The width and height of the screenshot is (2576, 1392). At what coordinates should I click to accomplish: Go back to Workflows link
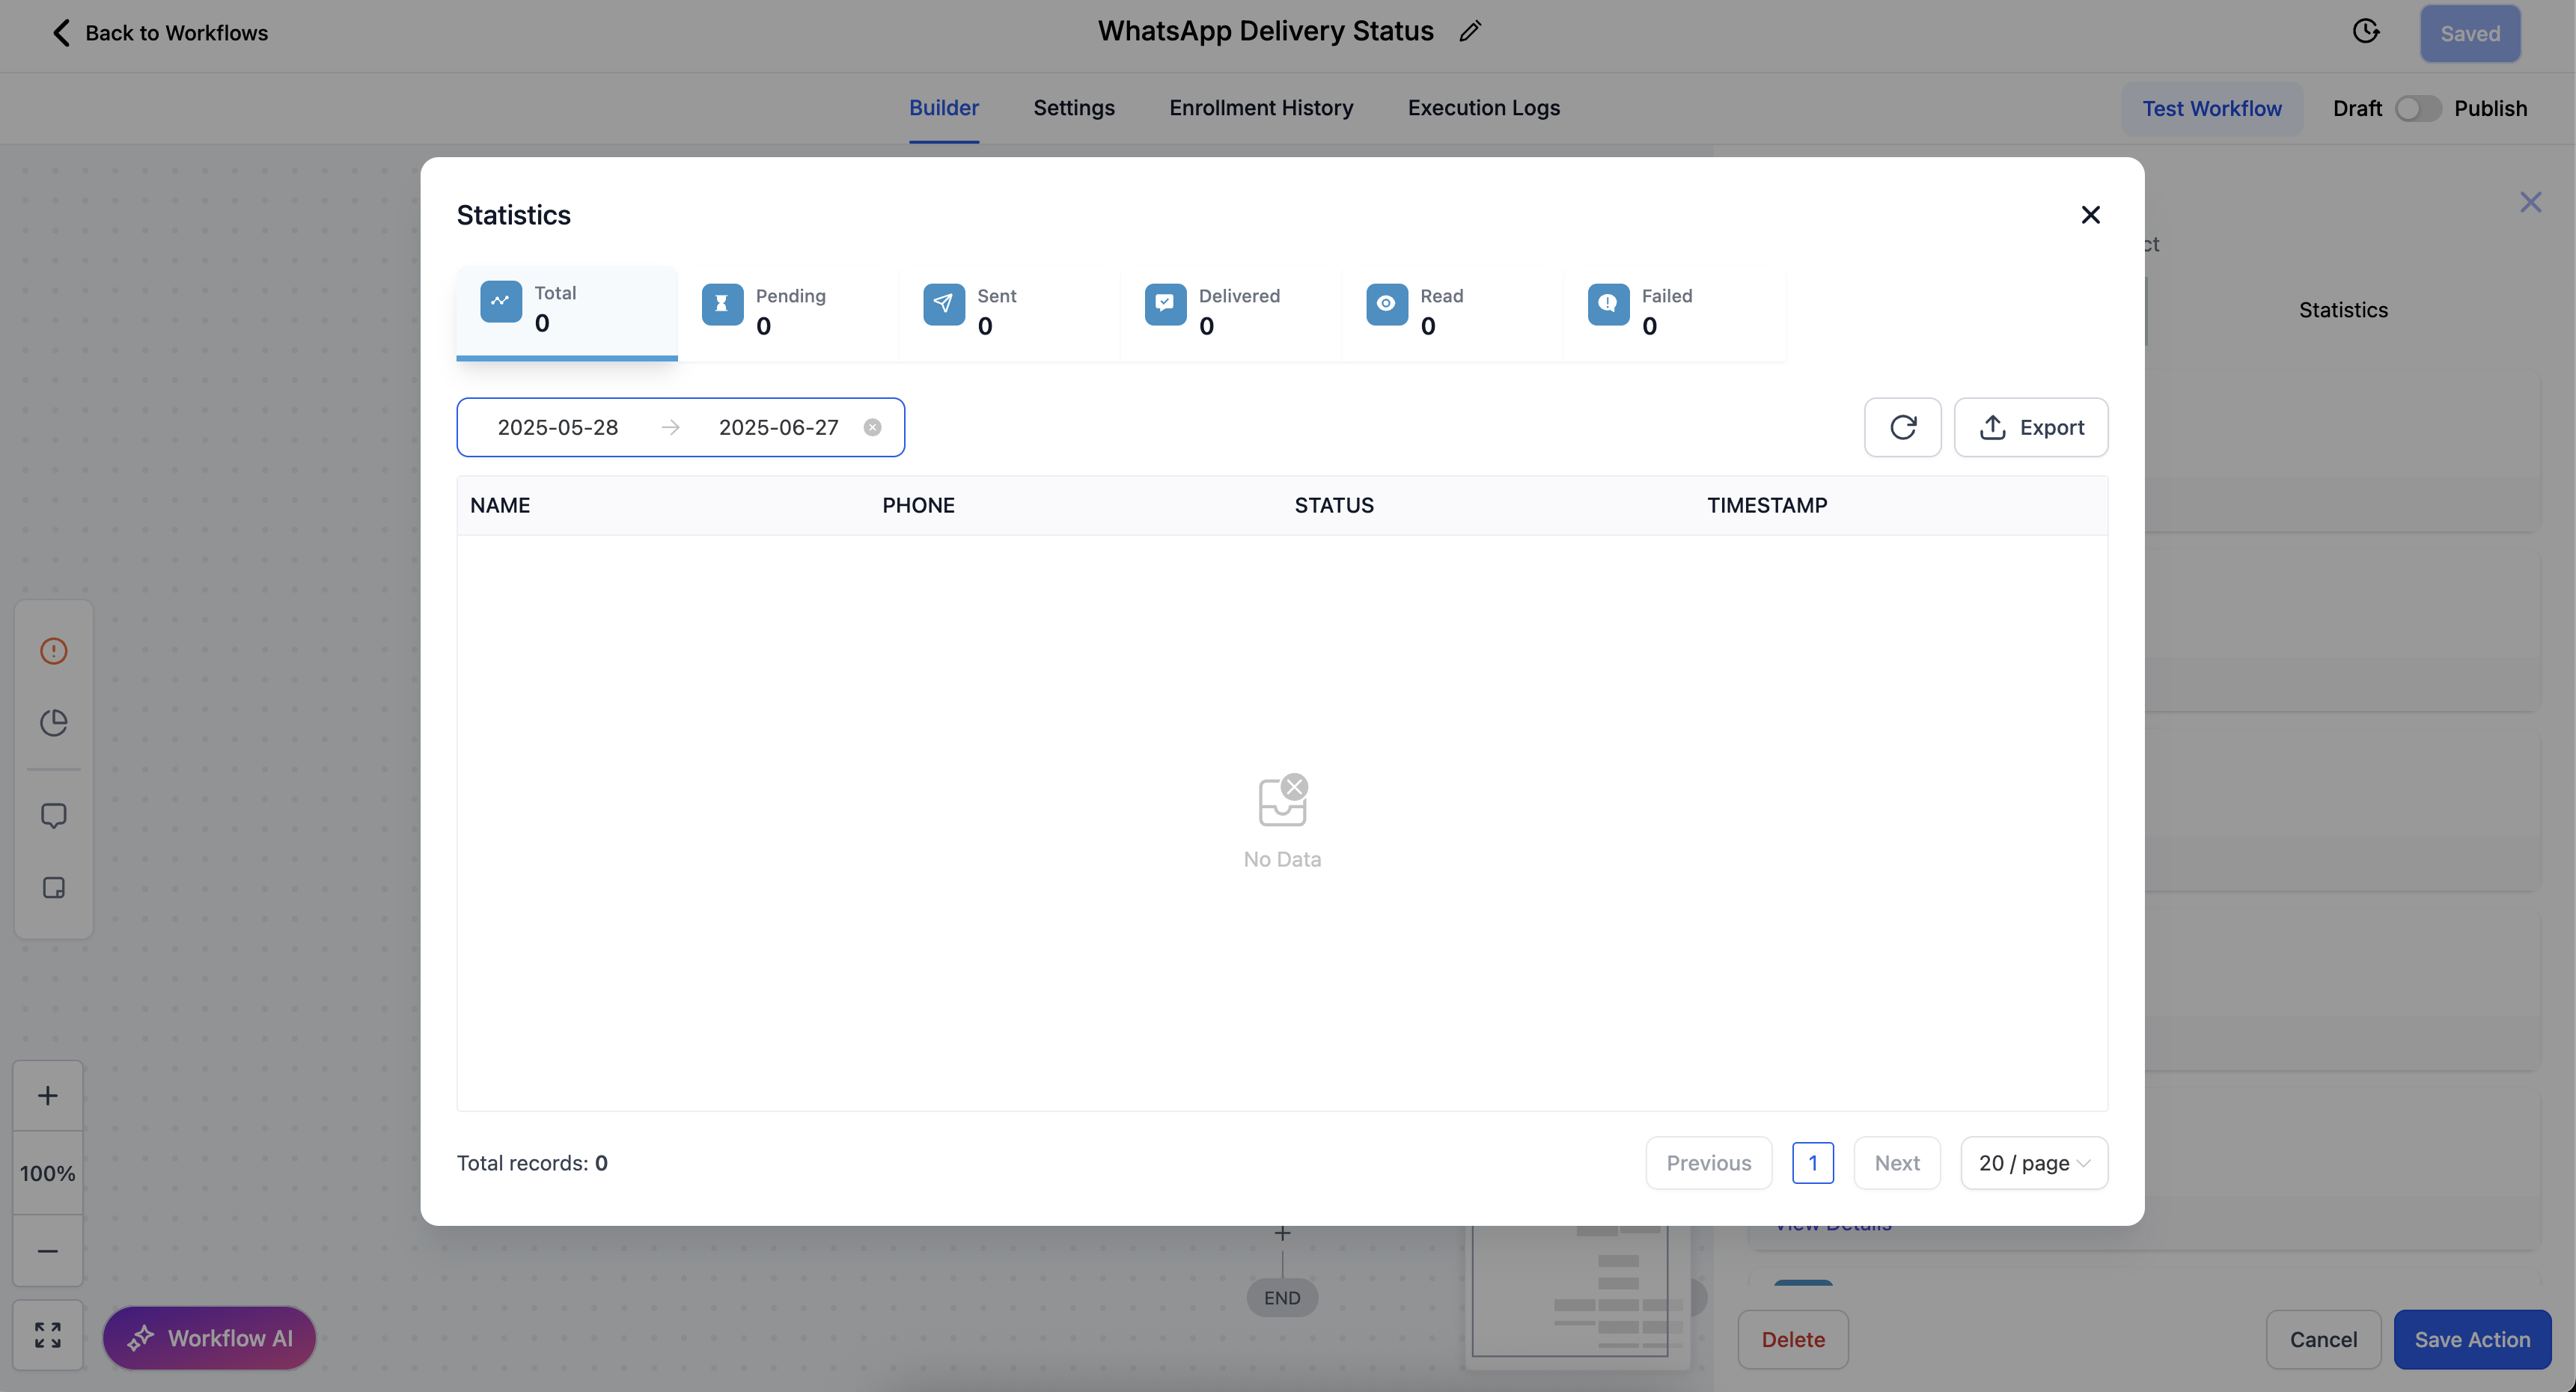160,33
